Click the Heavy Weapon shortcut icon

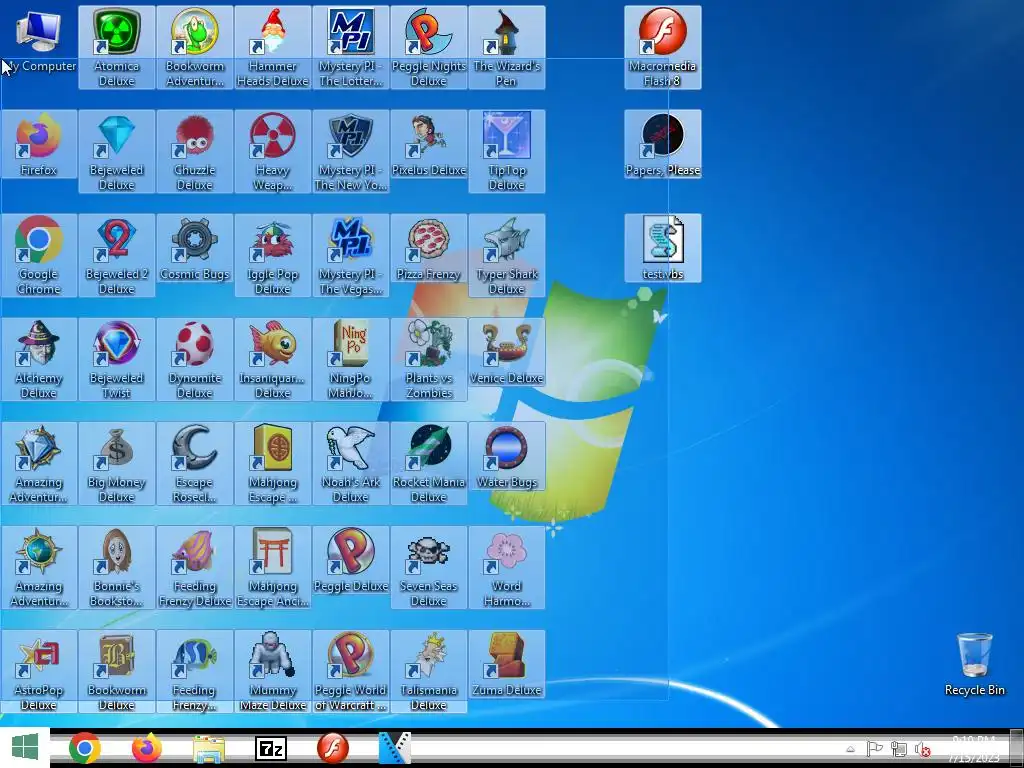coord(272,151)
